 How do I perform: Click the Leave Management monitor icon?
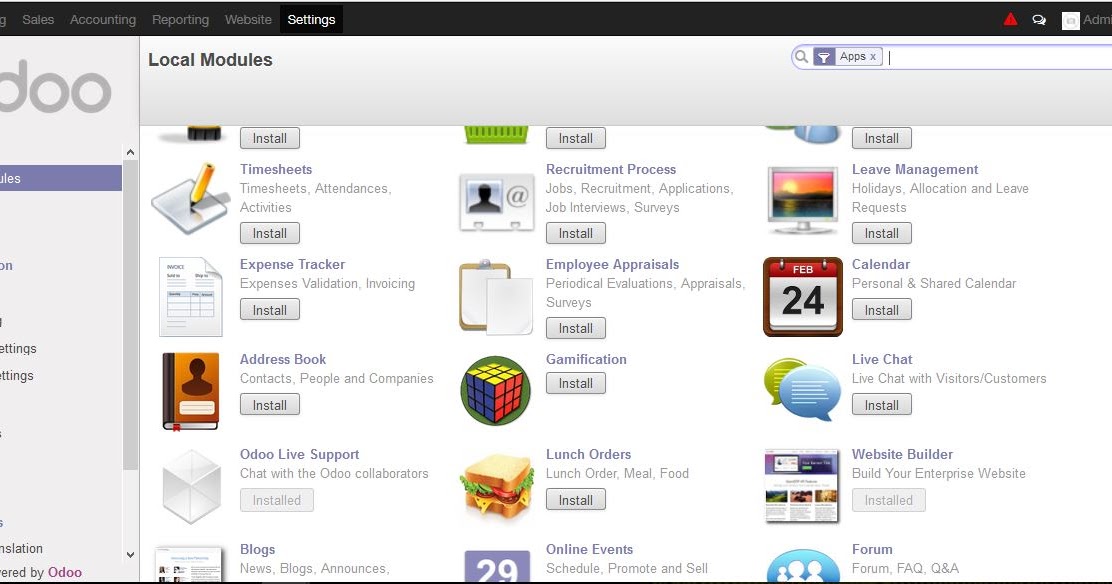pos(803,200)
